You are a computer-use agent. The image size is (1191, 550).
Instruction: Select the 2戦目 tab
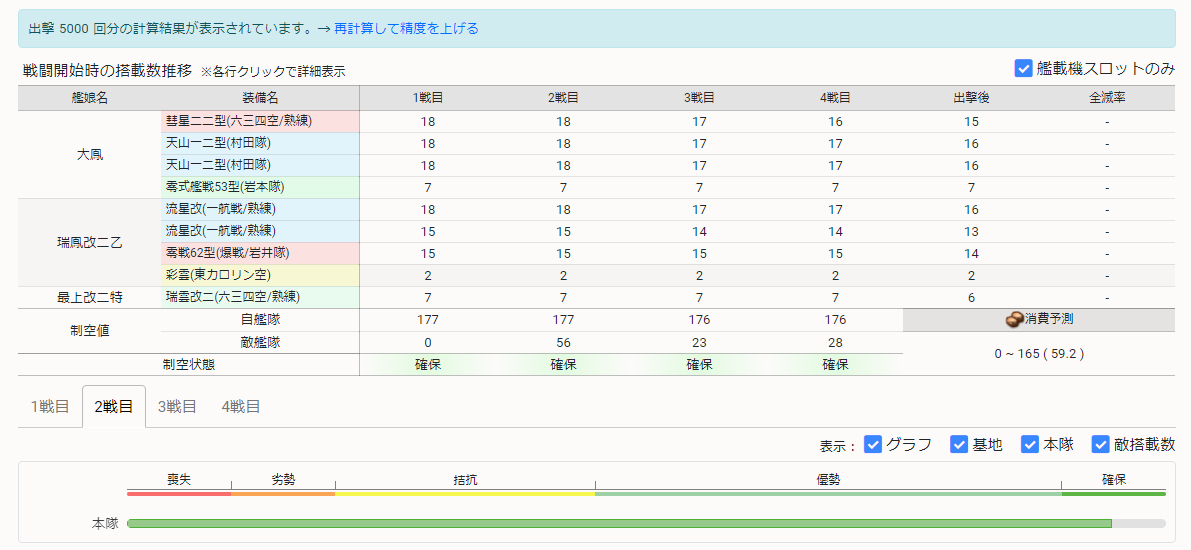pos(114,406)
